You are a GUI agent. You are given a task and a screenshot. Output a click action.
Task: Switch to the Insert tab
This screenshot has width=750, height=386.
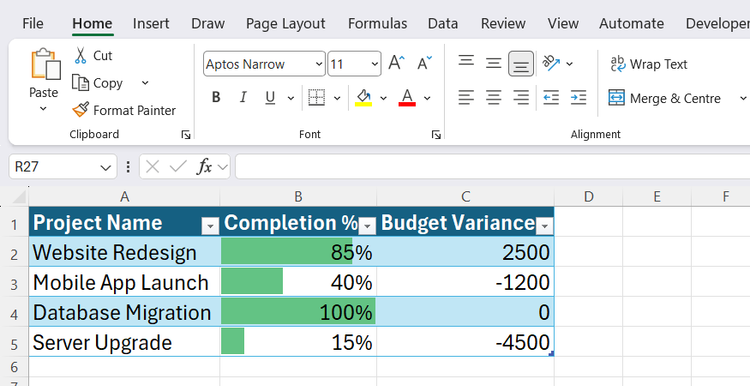click(x=151, y=23)
